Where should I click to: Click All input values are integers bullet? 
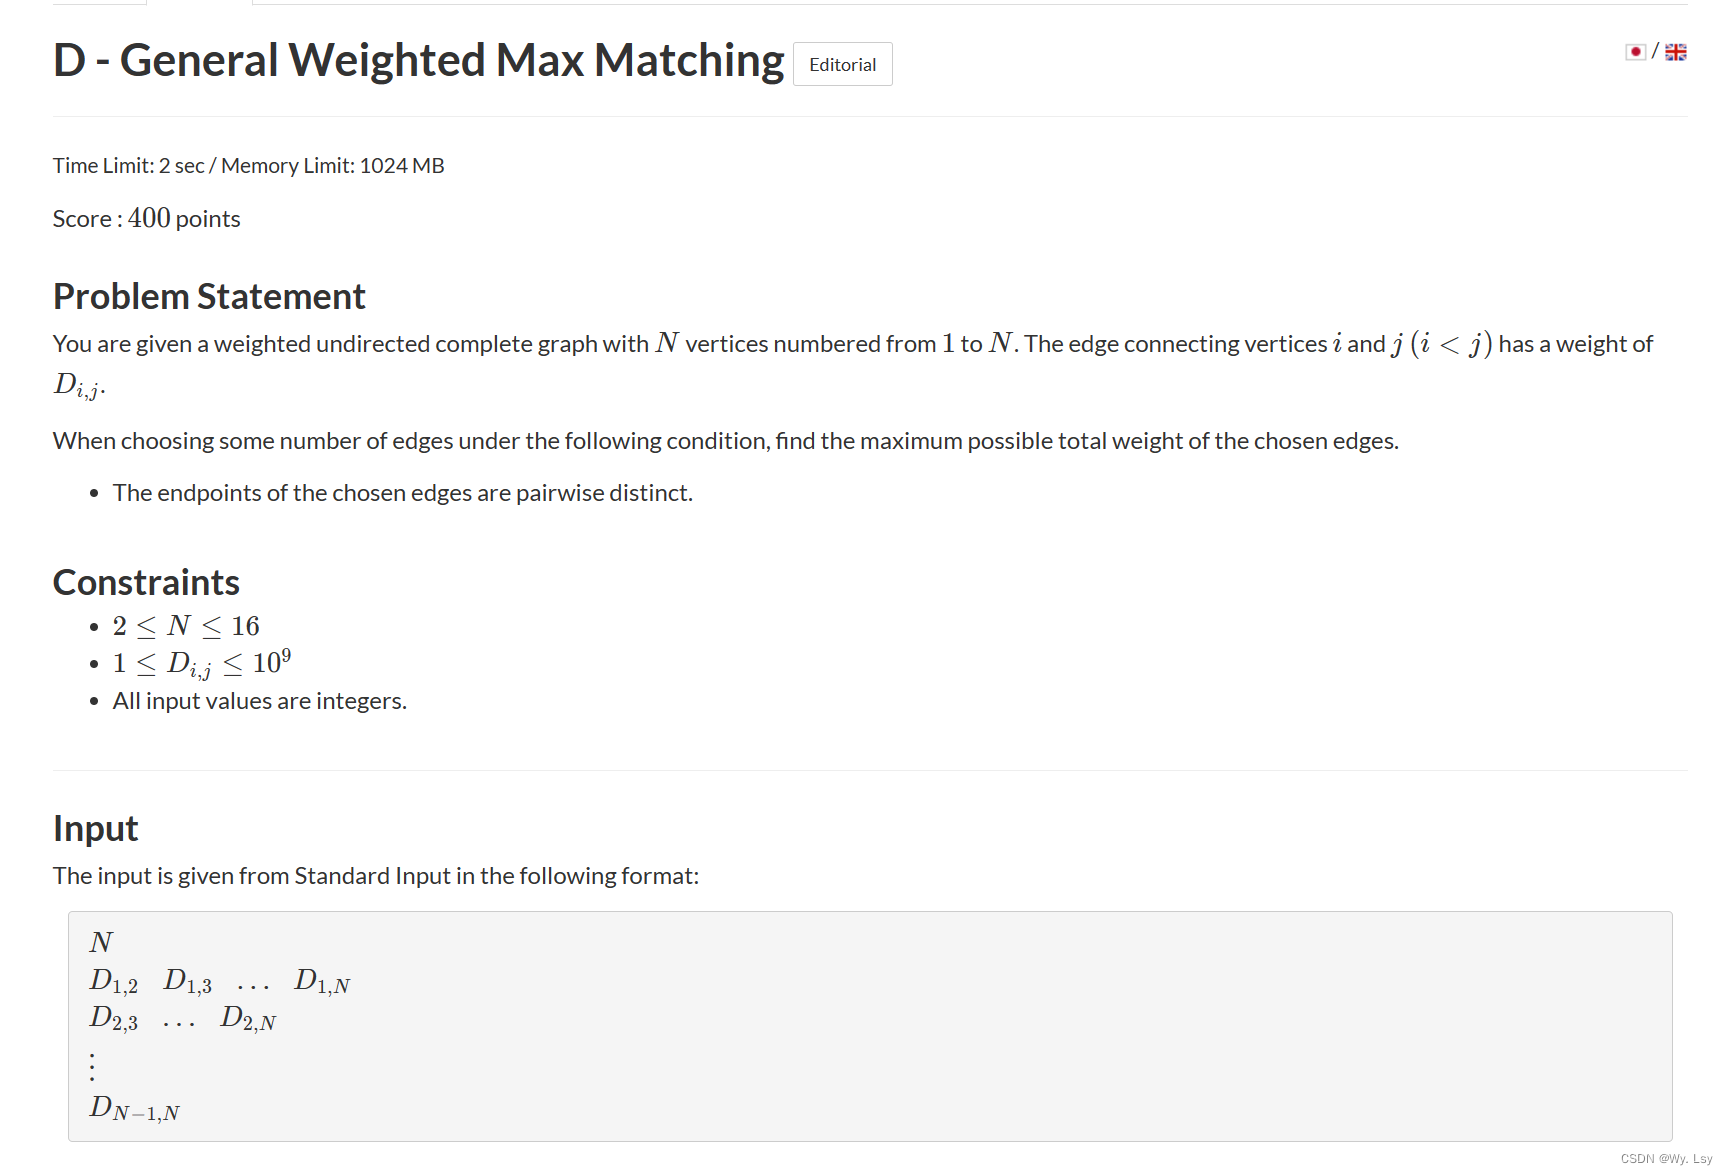pos(258,700)
